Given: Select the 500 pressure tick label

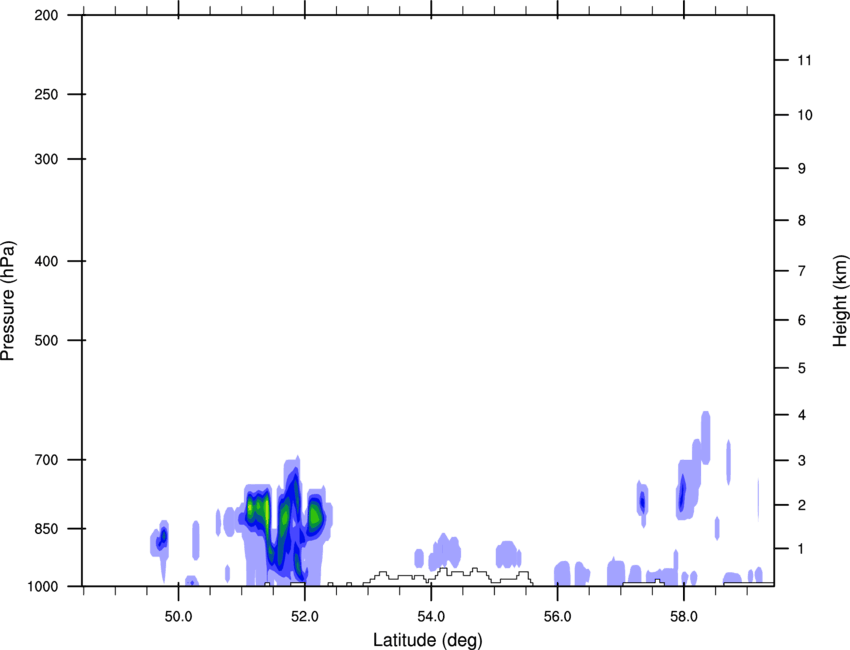Looking at the screenshot, I should click(46, 340).
